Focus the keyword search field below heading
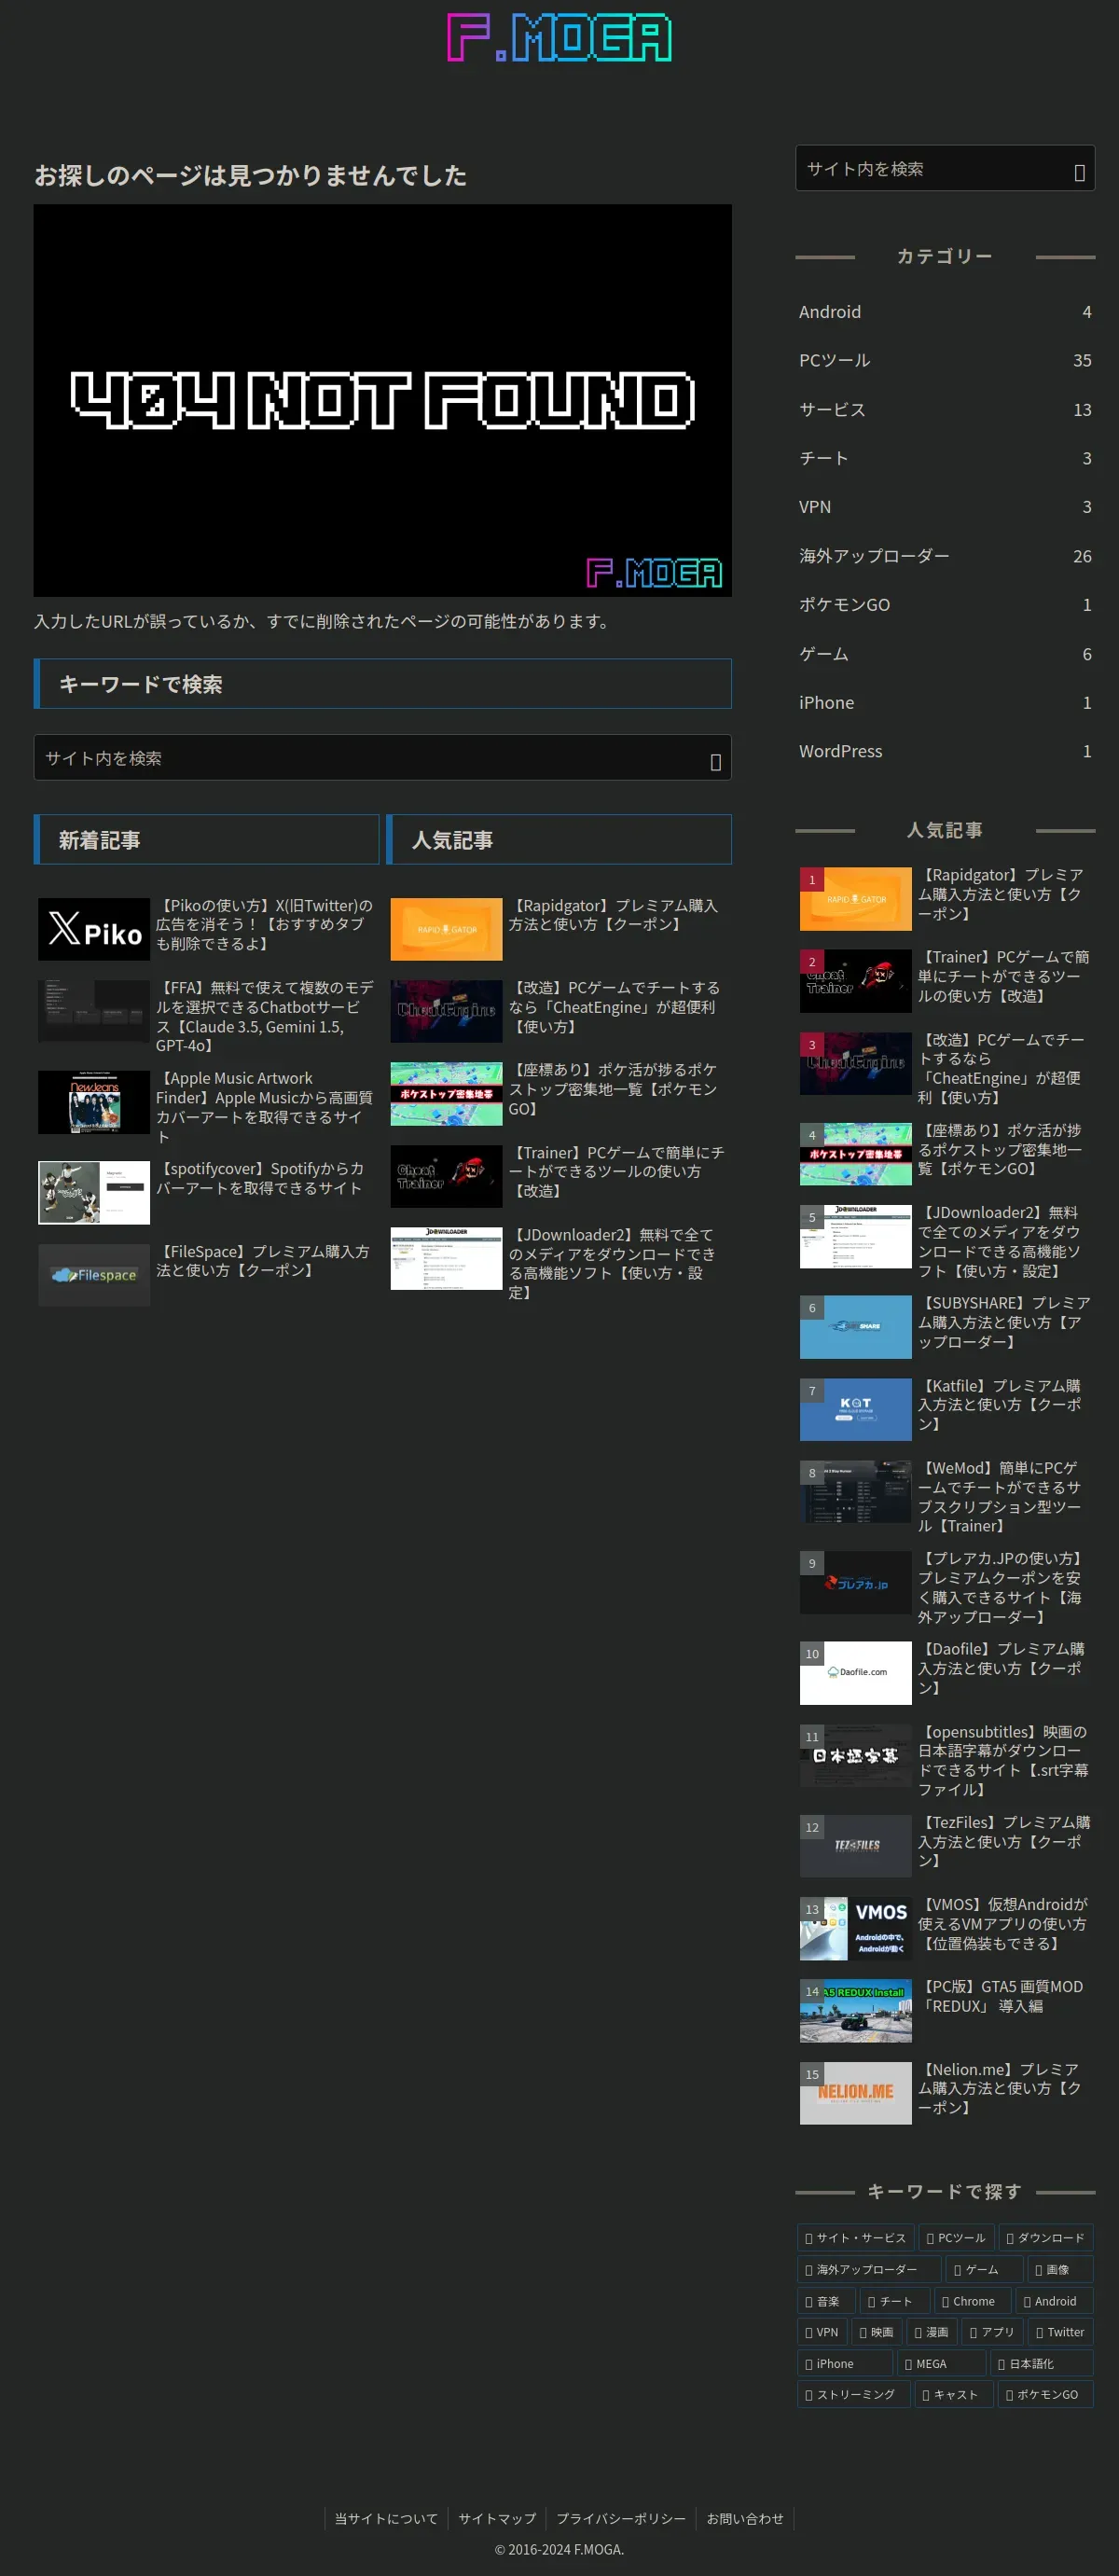1119x2576 pixels. click(x=382, y=758)
